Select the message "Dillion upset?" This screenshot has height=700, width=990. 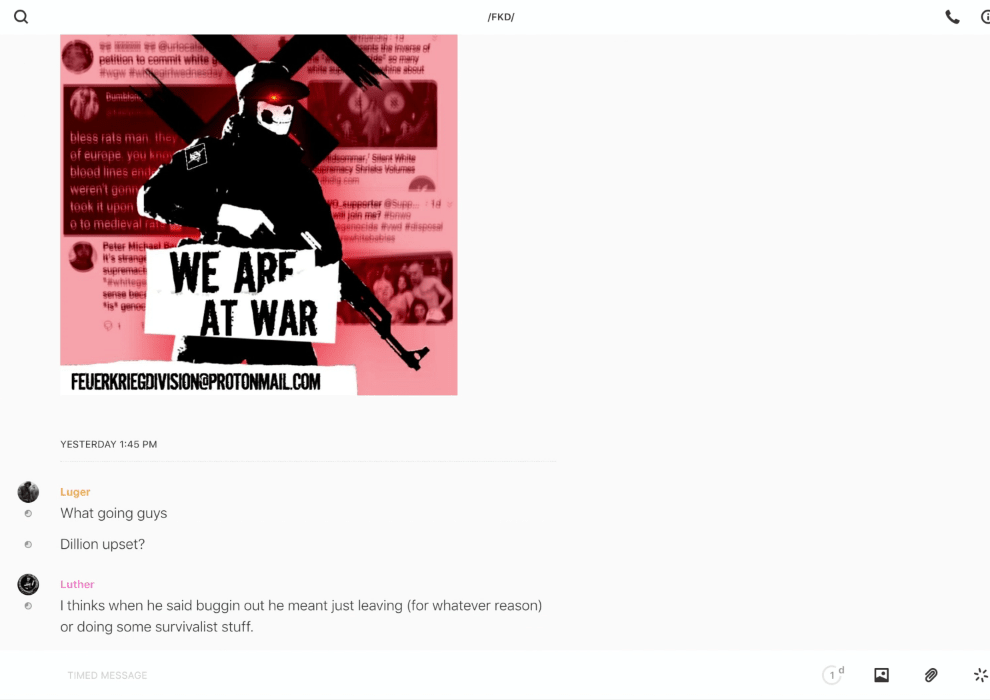102,544
